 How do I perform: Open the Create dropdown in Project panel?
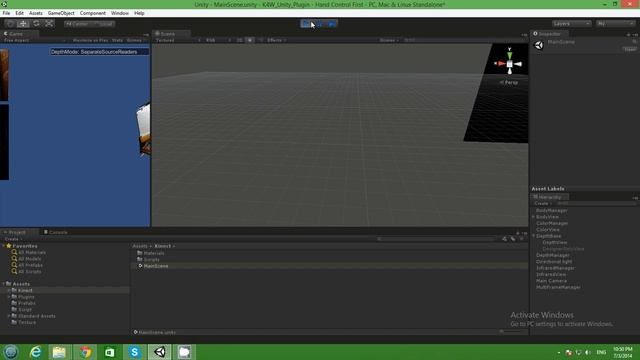[x=13, y=239]
